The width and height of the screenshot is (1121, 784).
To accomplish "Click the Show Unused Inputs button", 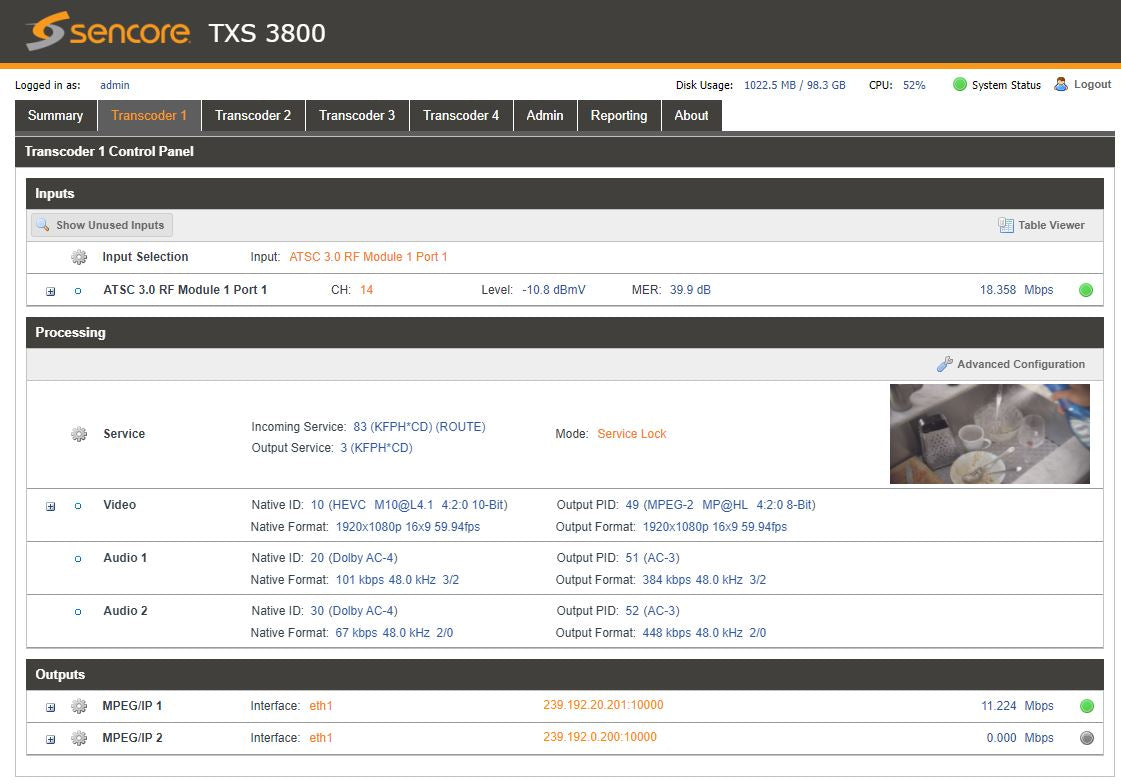I will [x=102, y=225].
